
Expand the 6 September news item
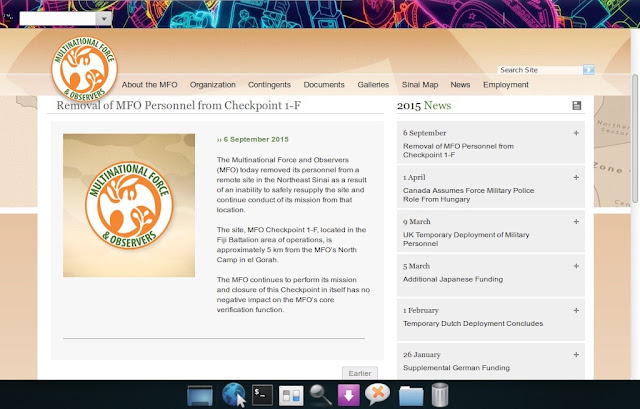[576, 133]
